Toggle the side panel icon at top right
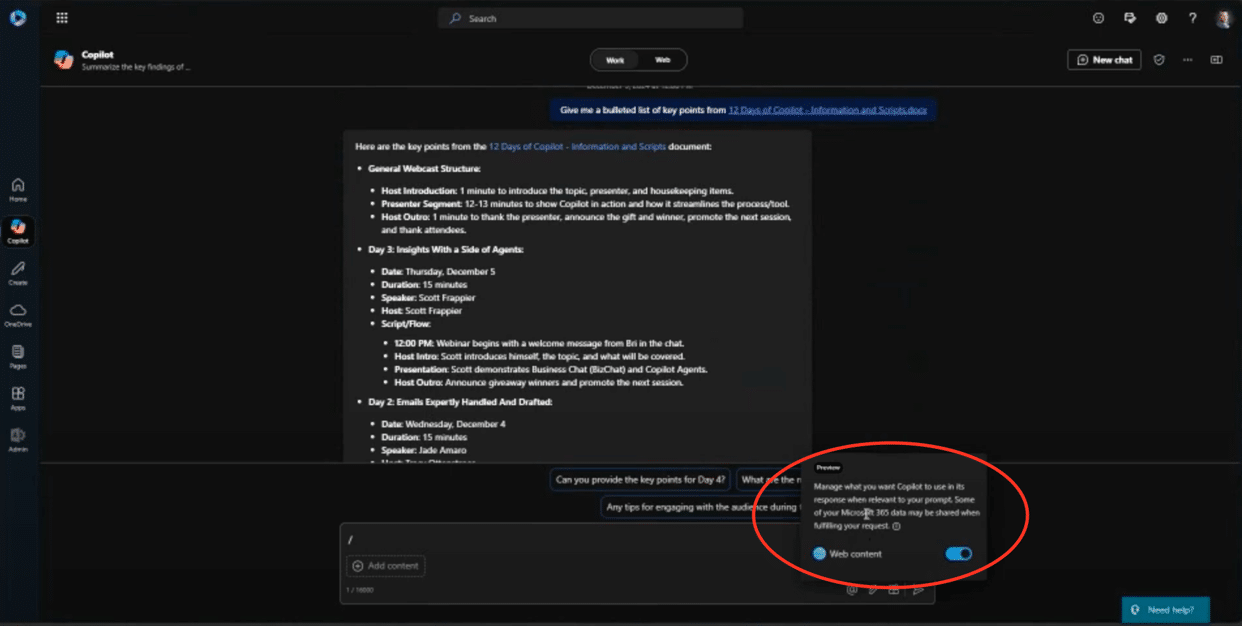The width and height of the screenshot is (1242, 626). [1216, 60]
